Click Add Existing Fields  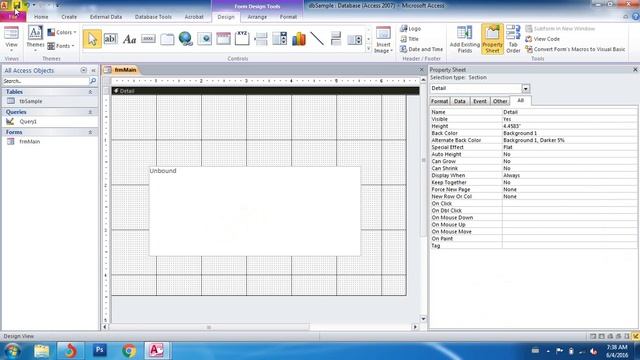pos(464,39)
